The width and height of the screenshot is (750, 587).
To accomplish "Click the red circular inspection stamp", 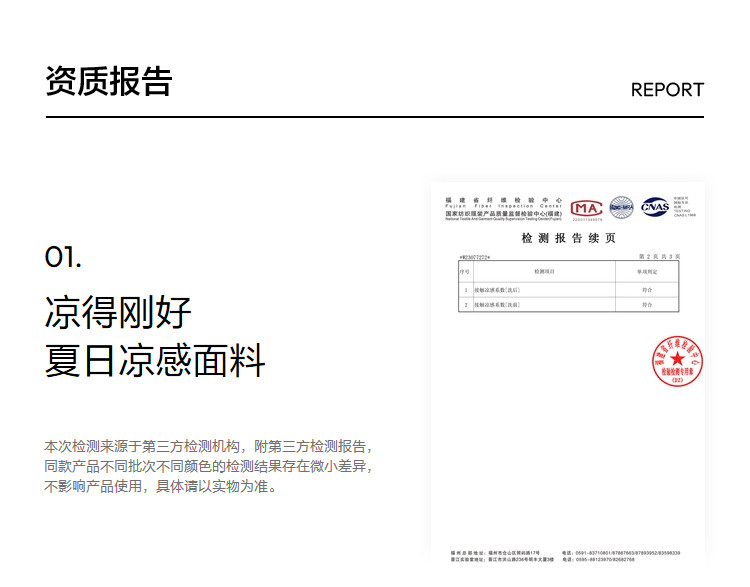I will click(x=677, y=361).
